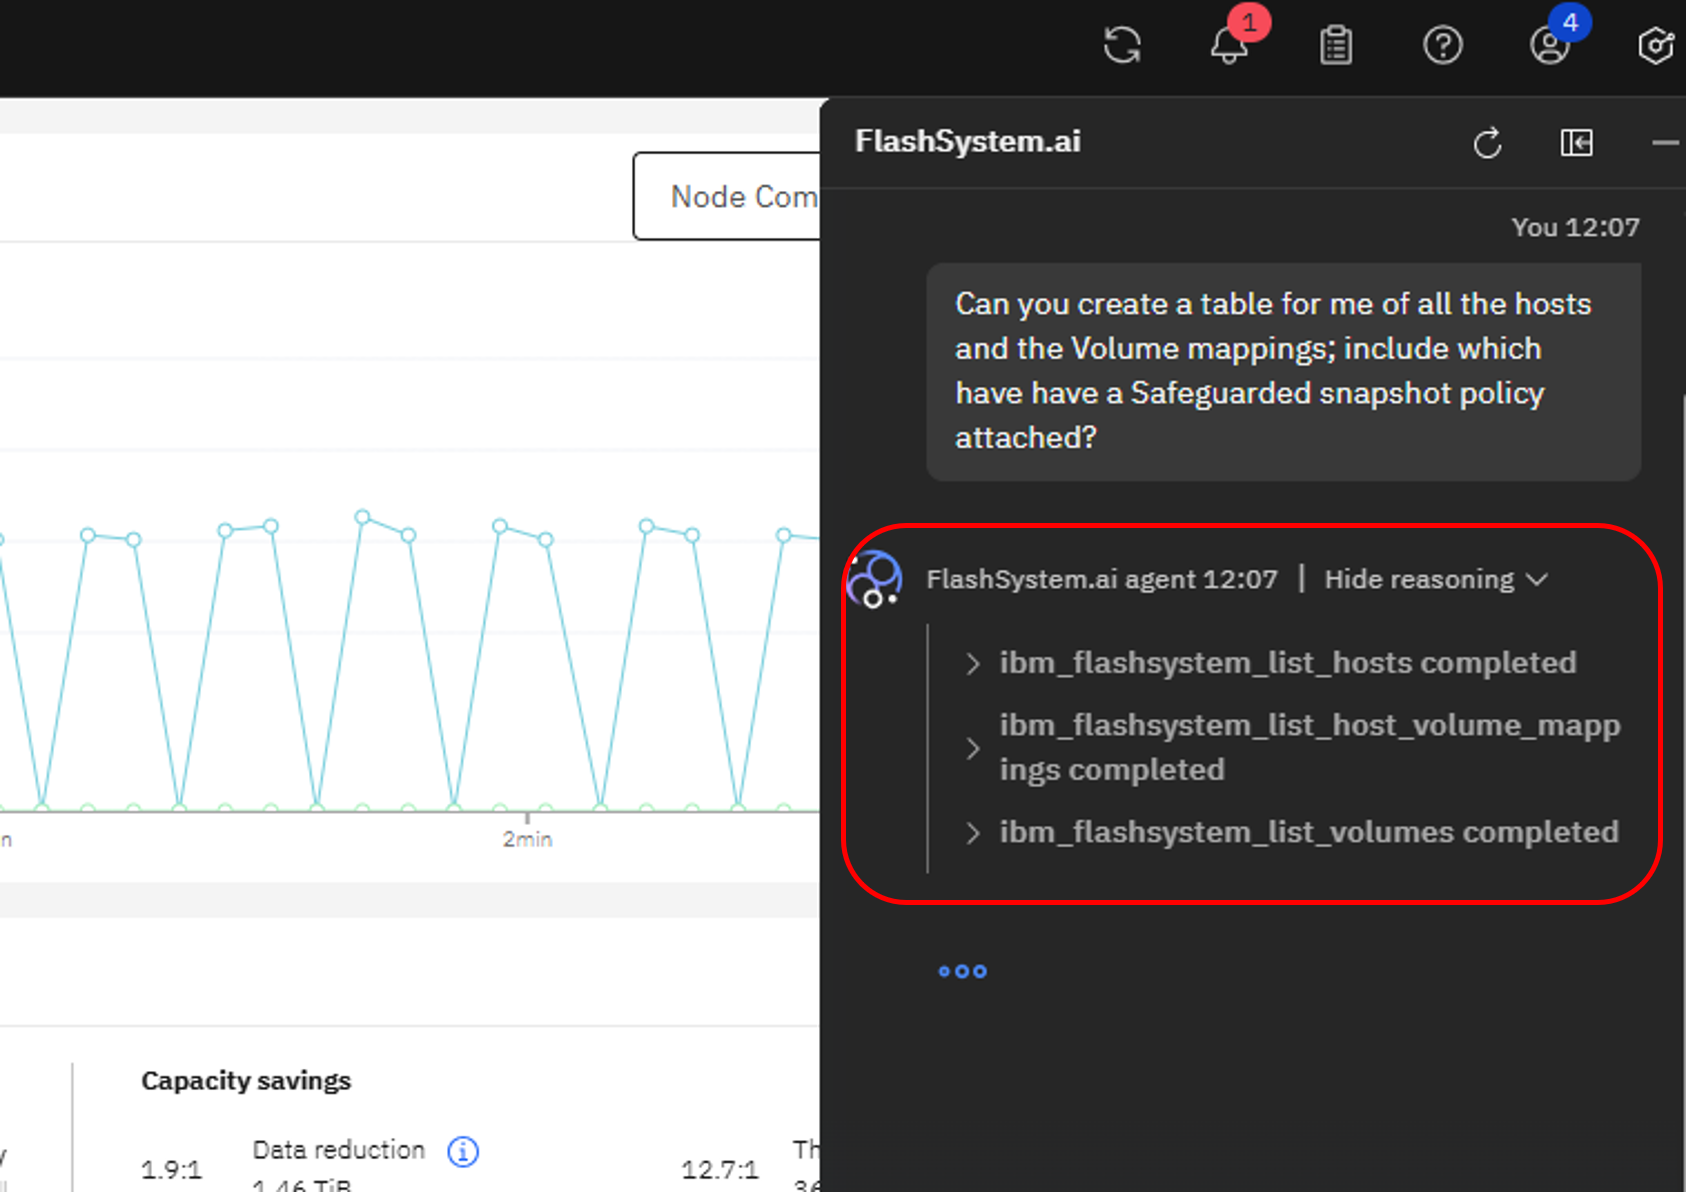This screenshot has height=1192, width=1686.
Task: Click the FlashSystem.ai agent 12:07 label
Action: (1101, 579)
